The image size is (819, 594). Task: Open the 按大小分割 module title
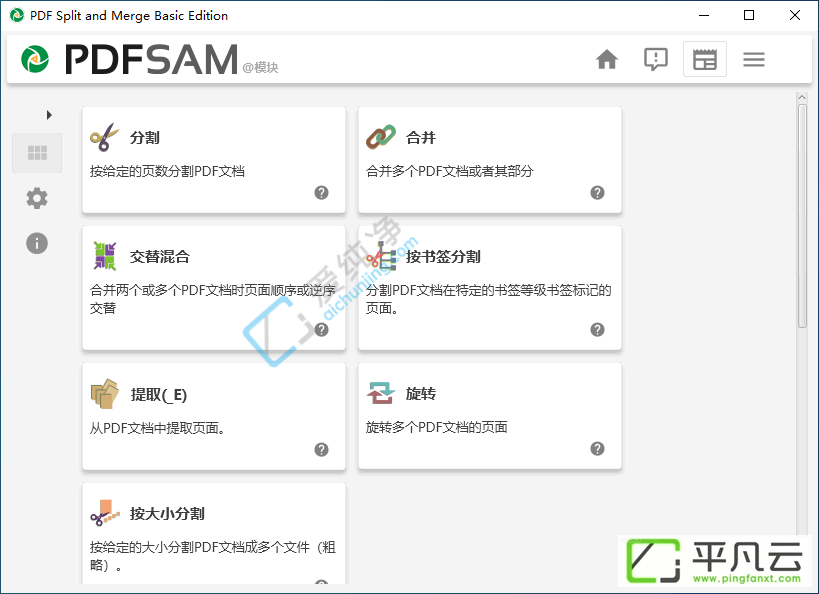click(167, 514)
